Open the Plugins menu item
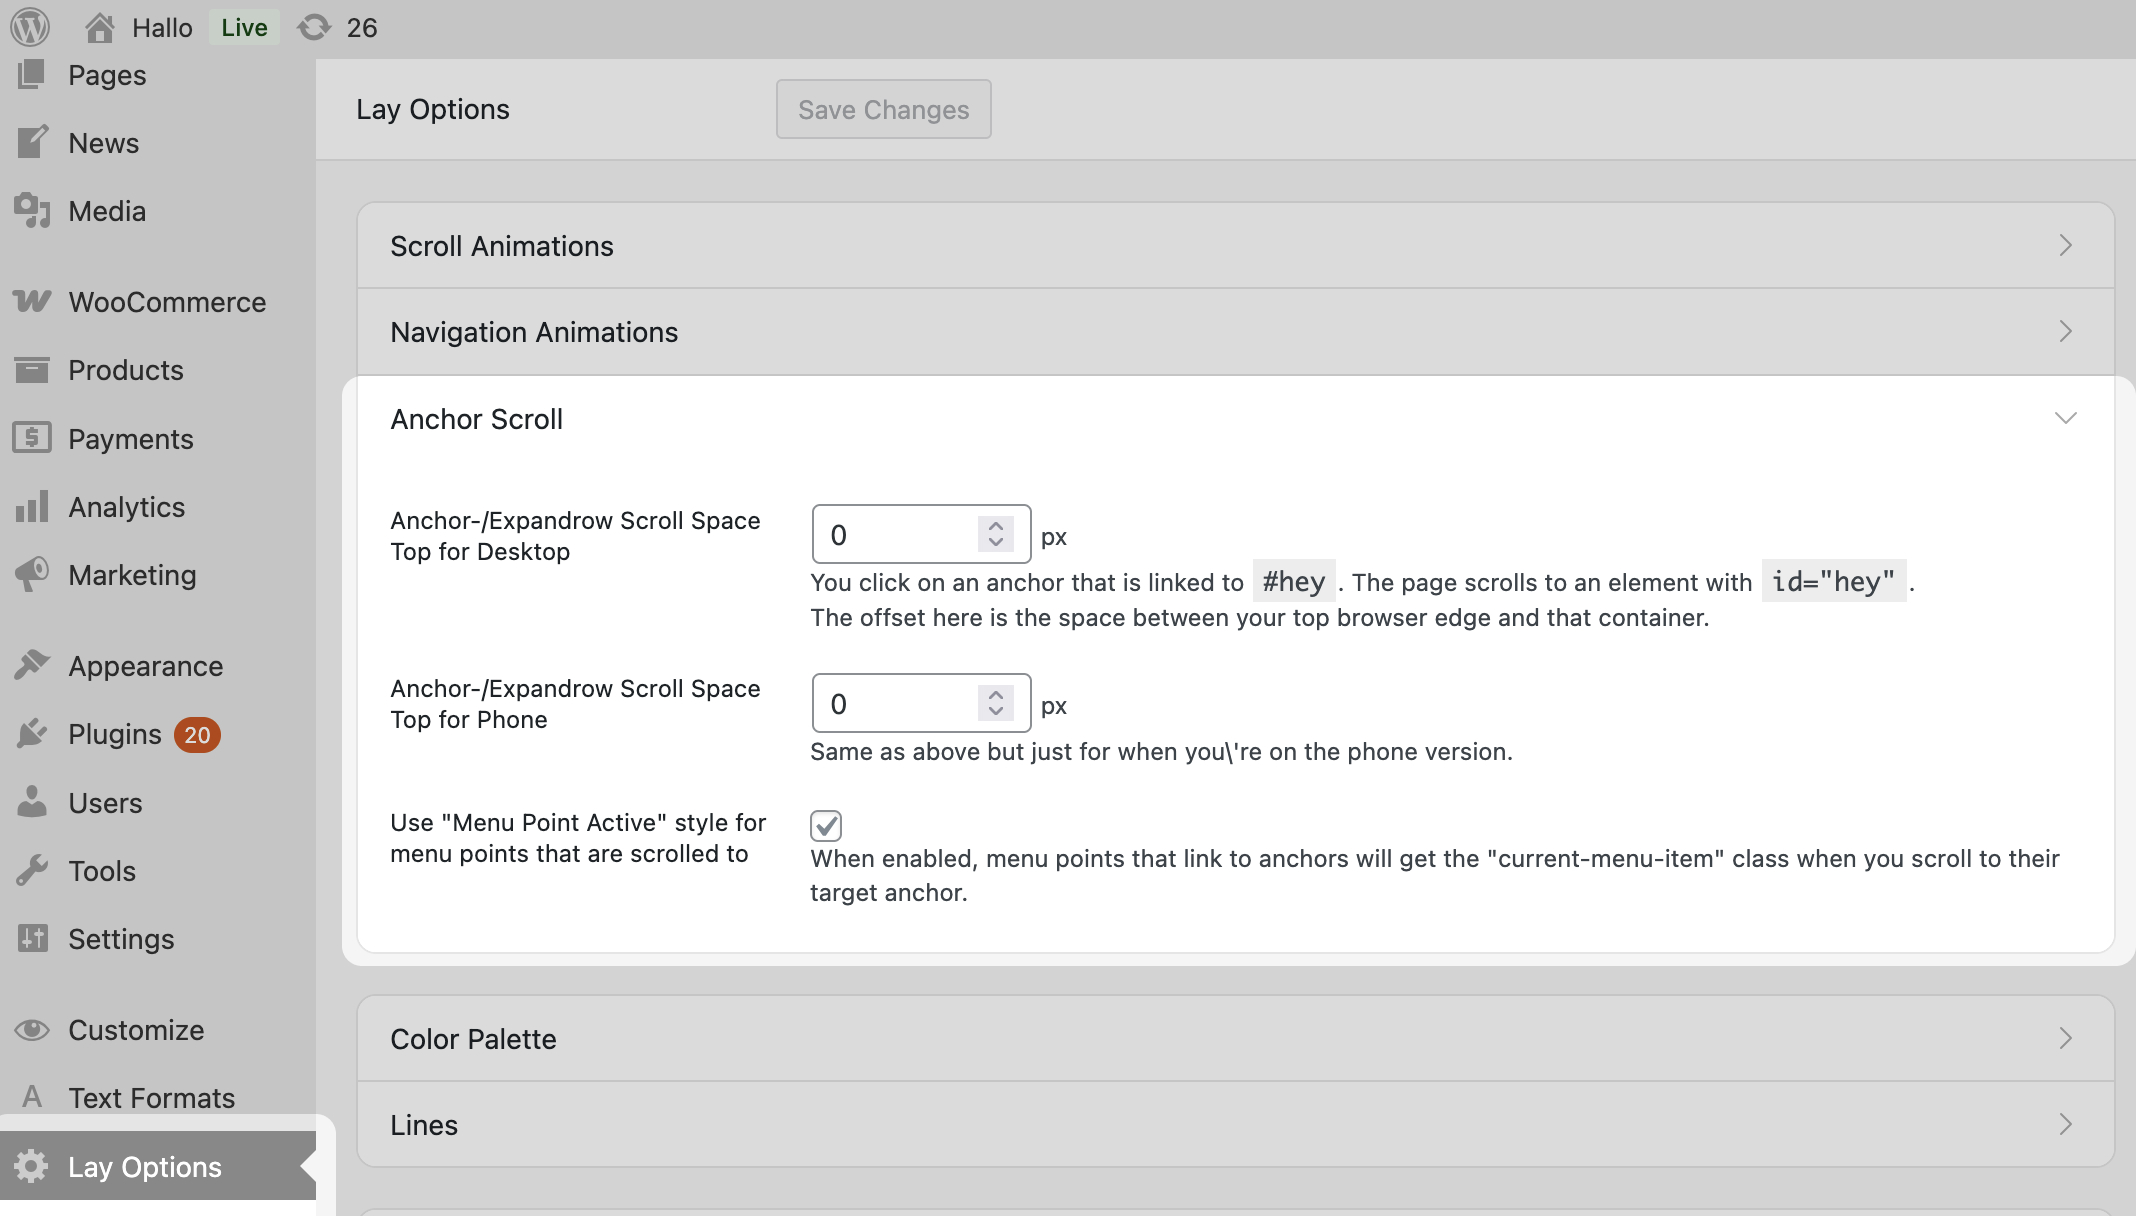Screen dimensions: 2136x1216 pos(115,734)
